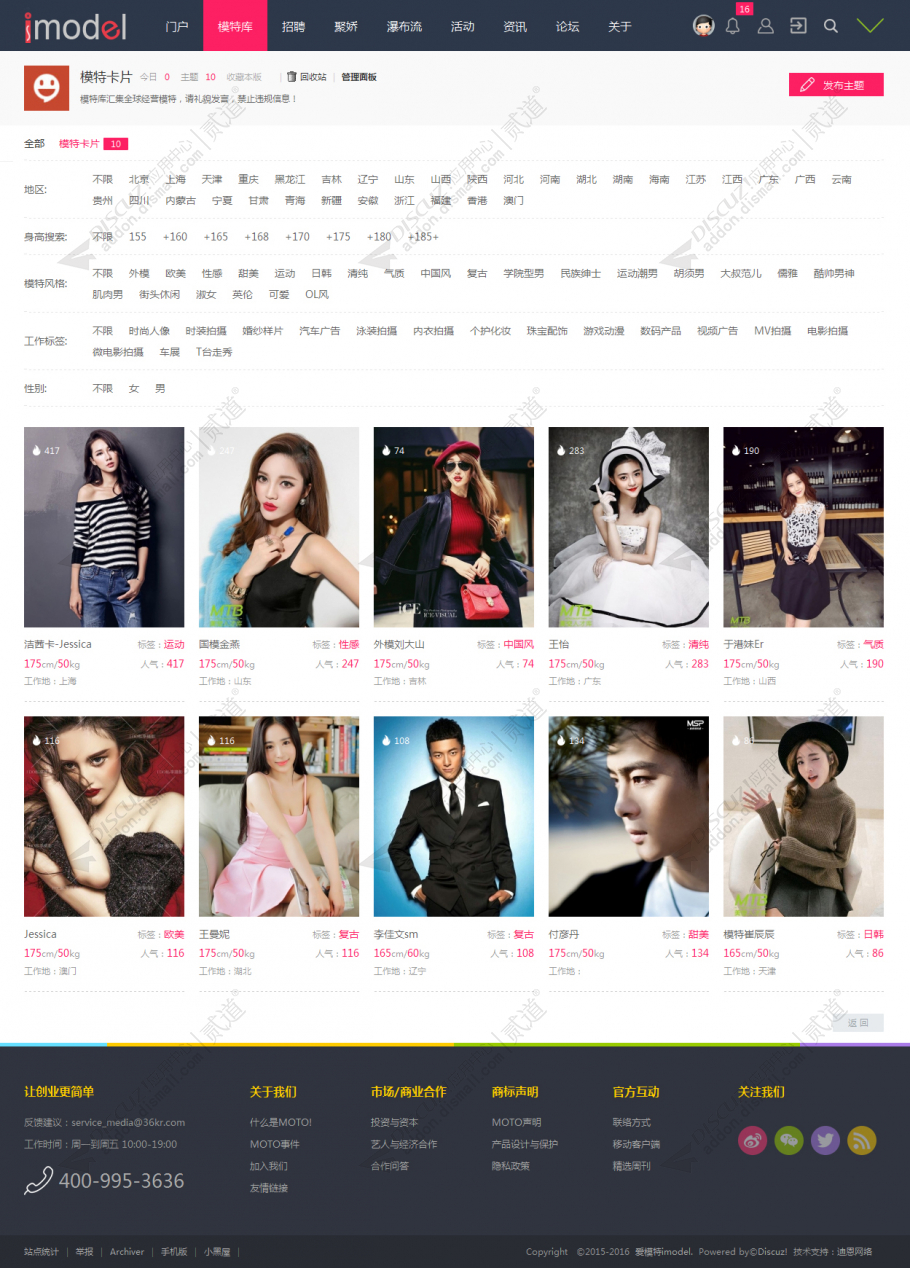The width and height of the screenshot is (910, 1268).
Task: Click the 返回 back-to-top button
Action: point(858,1023)
